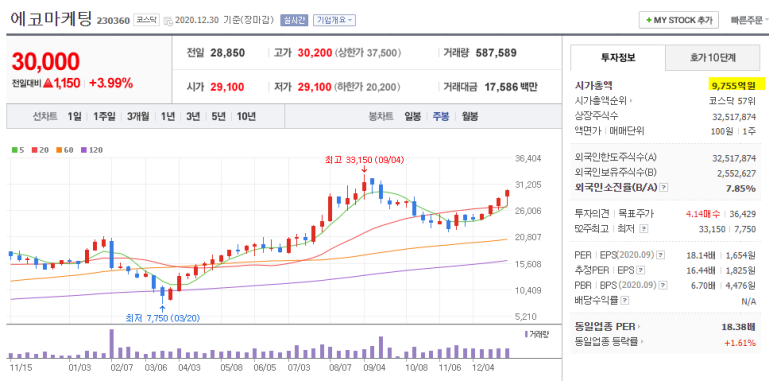Click the 에코마케팅 stock name title
Image resolution: width=773 pixels, height=381 pixels.
tap(51, 19)
